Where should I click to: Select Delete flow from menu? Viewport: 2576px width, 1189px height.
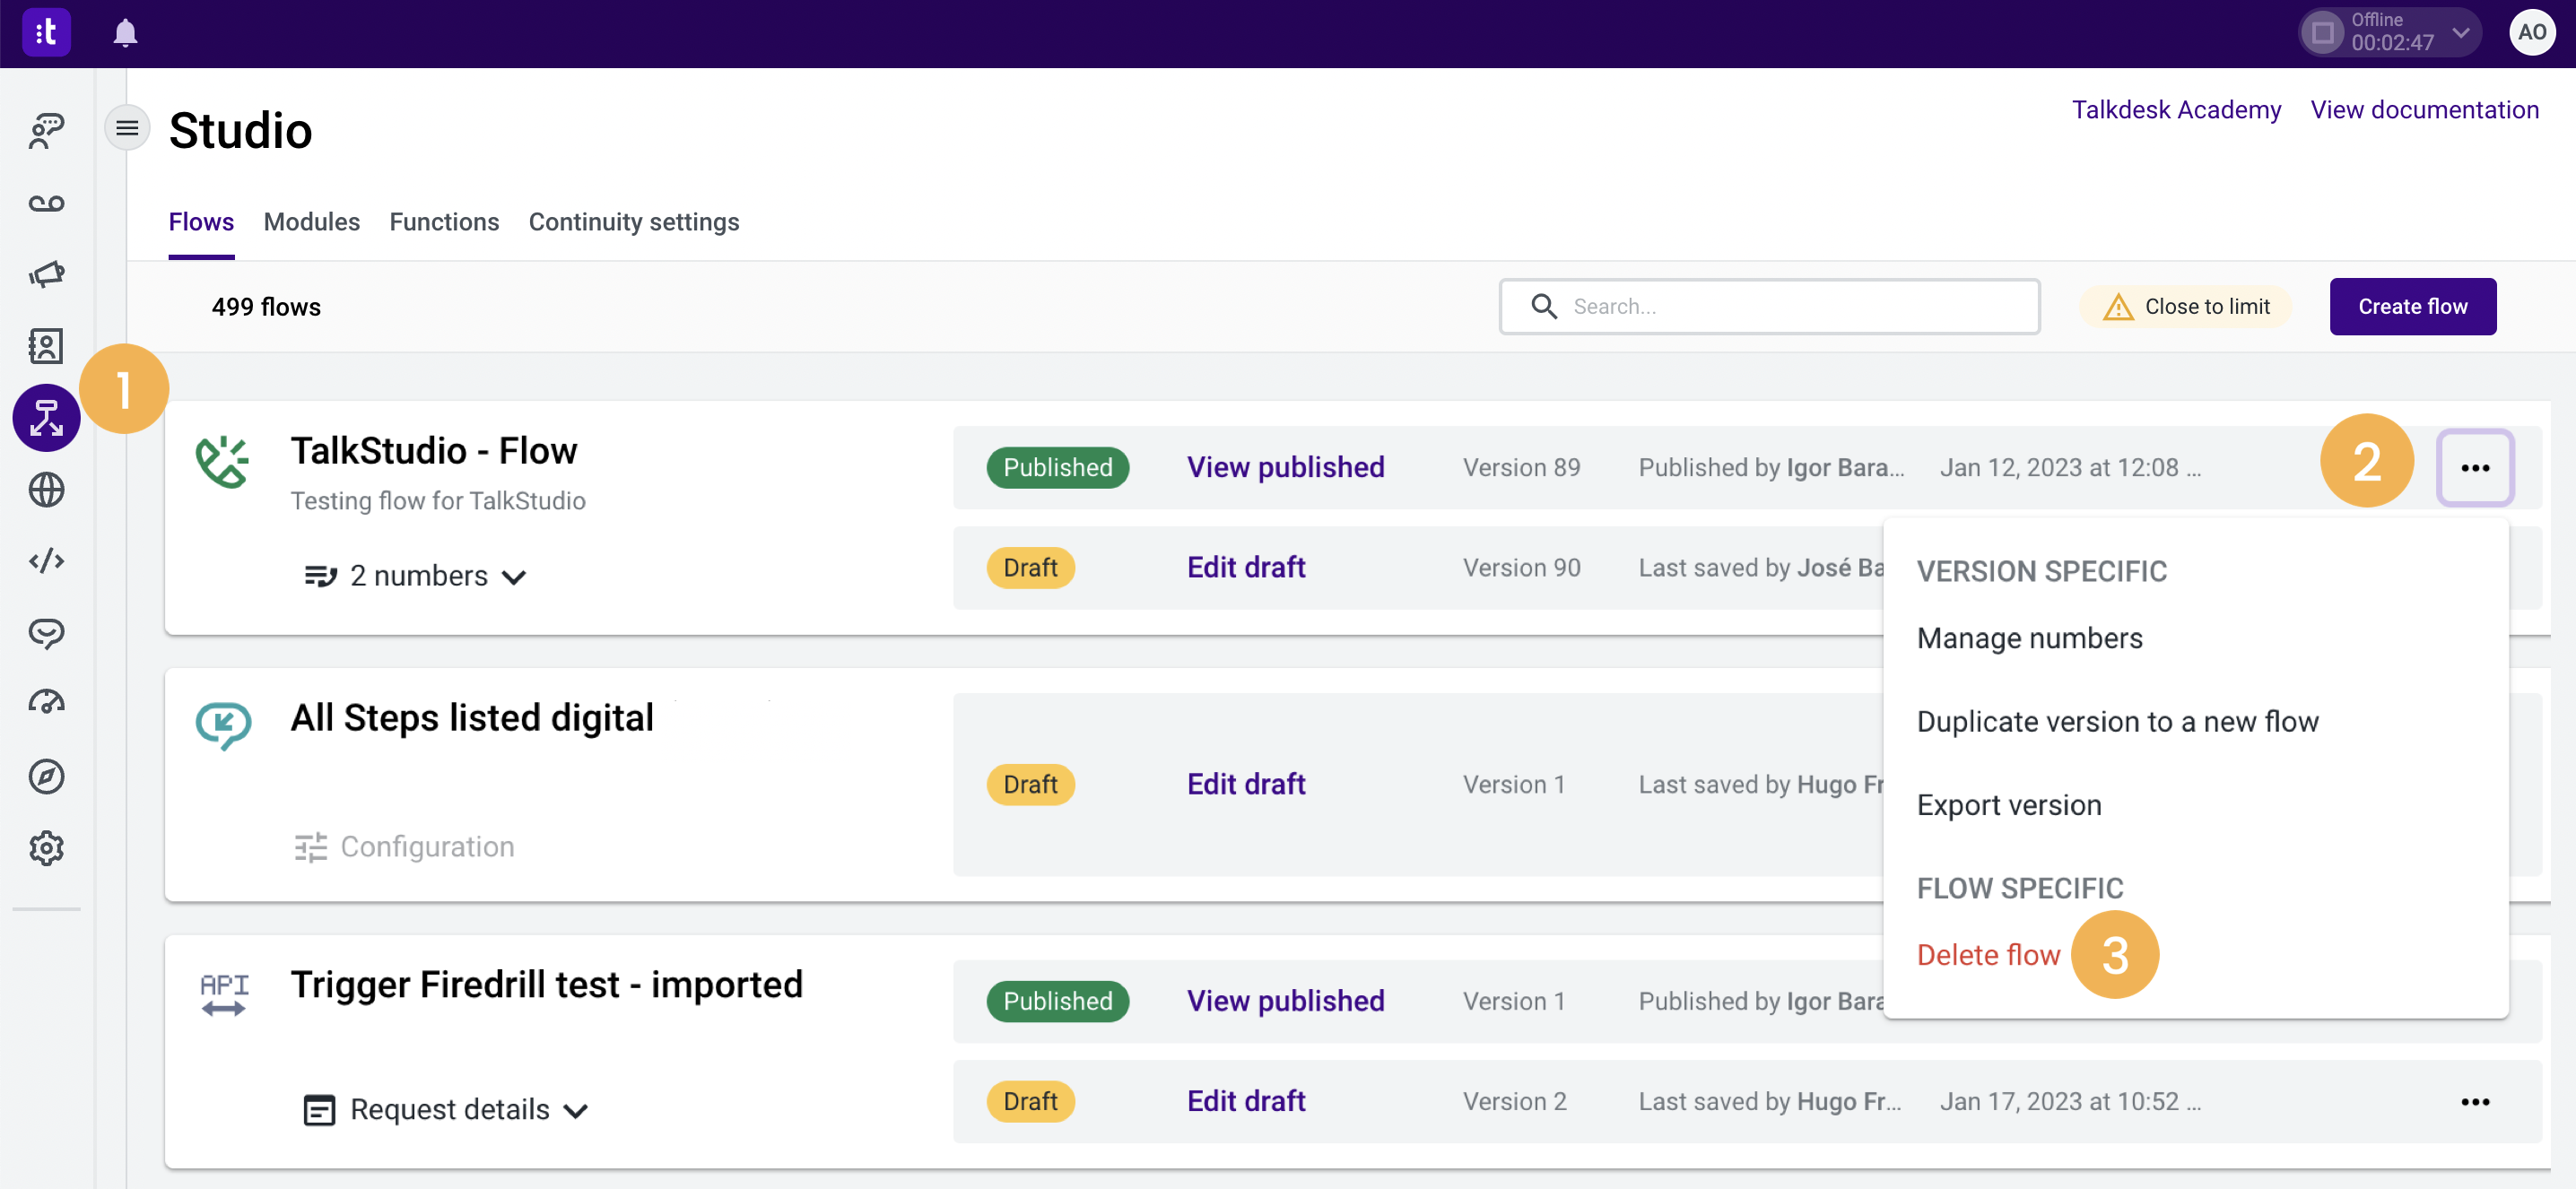pyautogui.click(x=1987, y=954)
